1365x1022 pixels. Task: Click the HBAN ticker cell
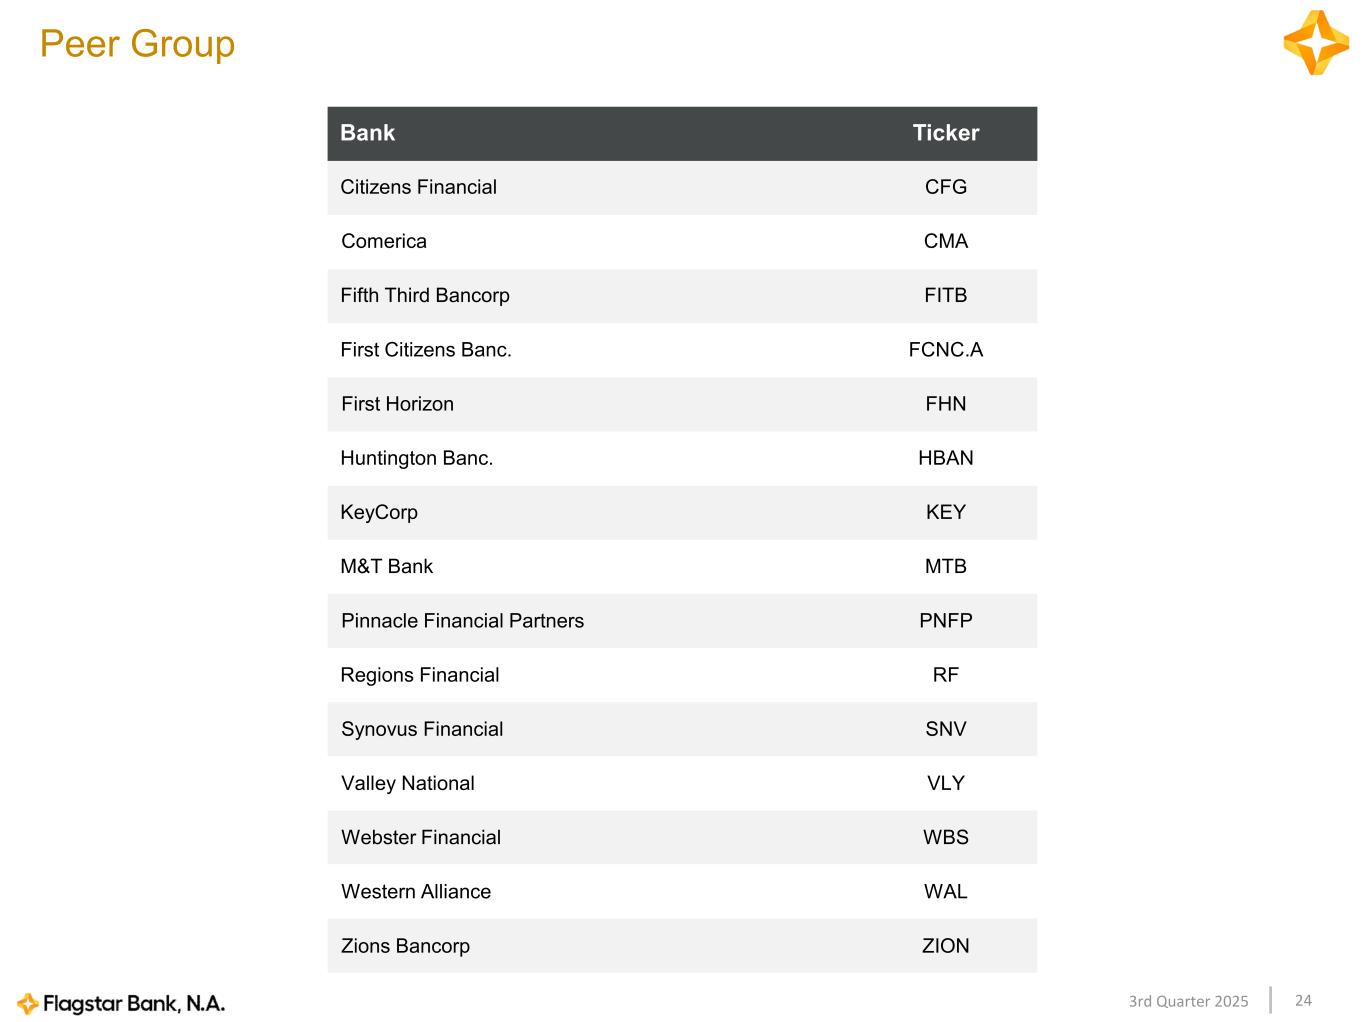point(945,458)
